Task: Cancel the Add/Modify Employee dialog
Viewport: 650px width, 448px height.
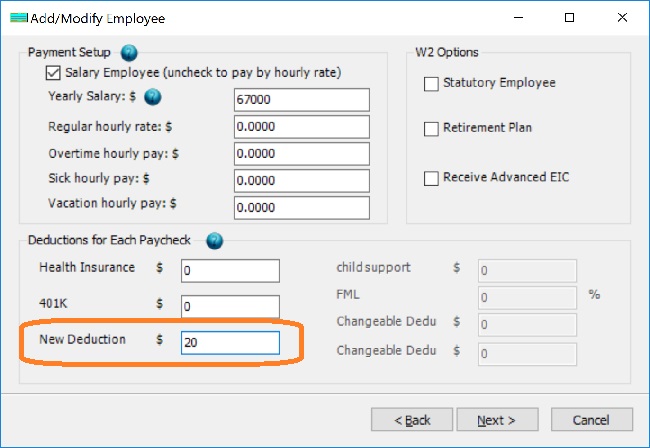Action: 591,420
